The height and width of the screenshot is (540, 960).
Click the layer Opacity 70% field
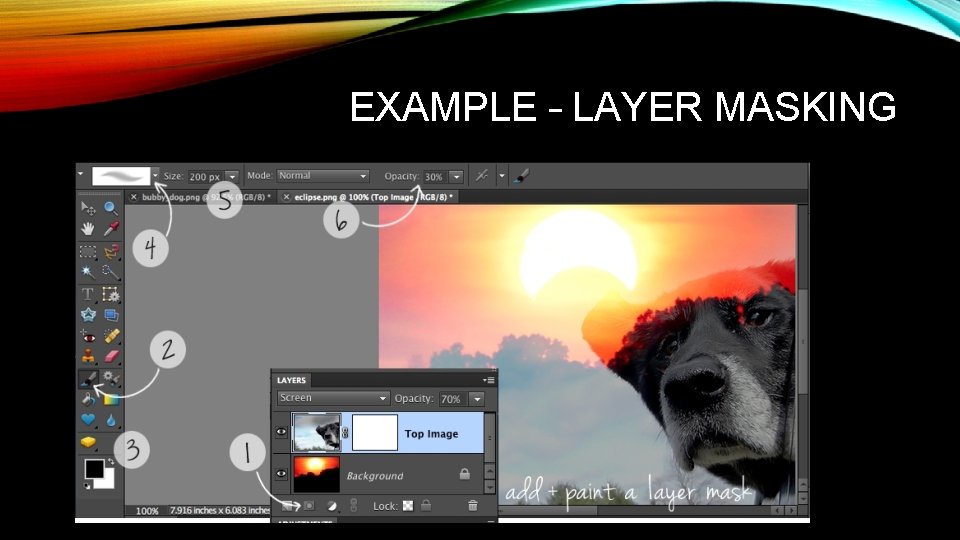(453, 399)
